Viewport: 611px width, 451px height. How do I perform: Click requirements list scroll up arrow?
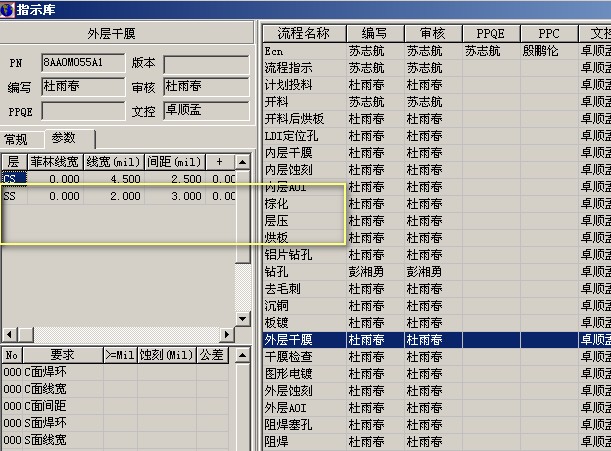pyautogui.click(x=243, y=355)
